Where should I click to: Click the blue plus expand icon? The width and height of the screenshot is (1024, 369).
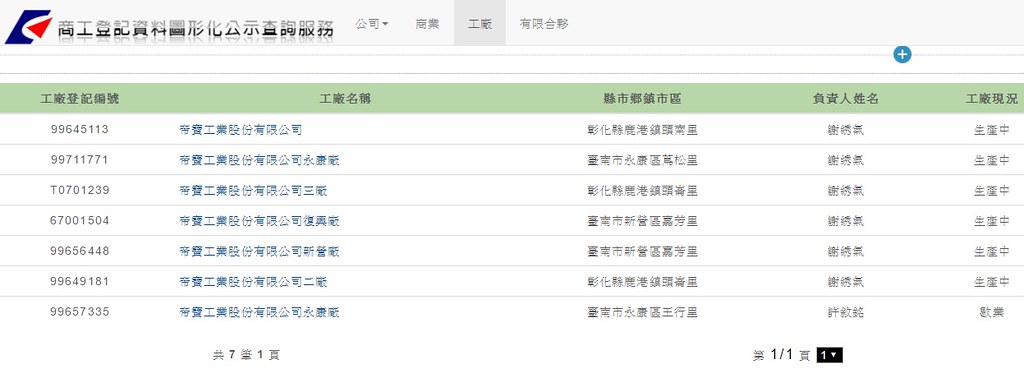click(x=902, y=55)
